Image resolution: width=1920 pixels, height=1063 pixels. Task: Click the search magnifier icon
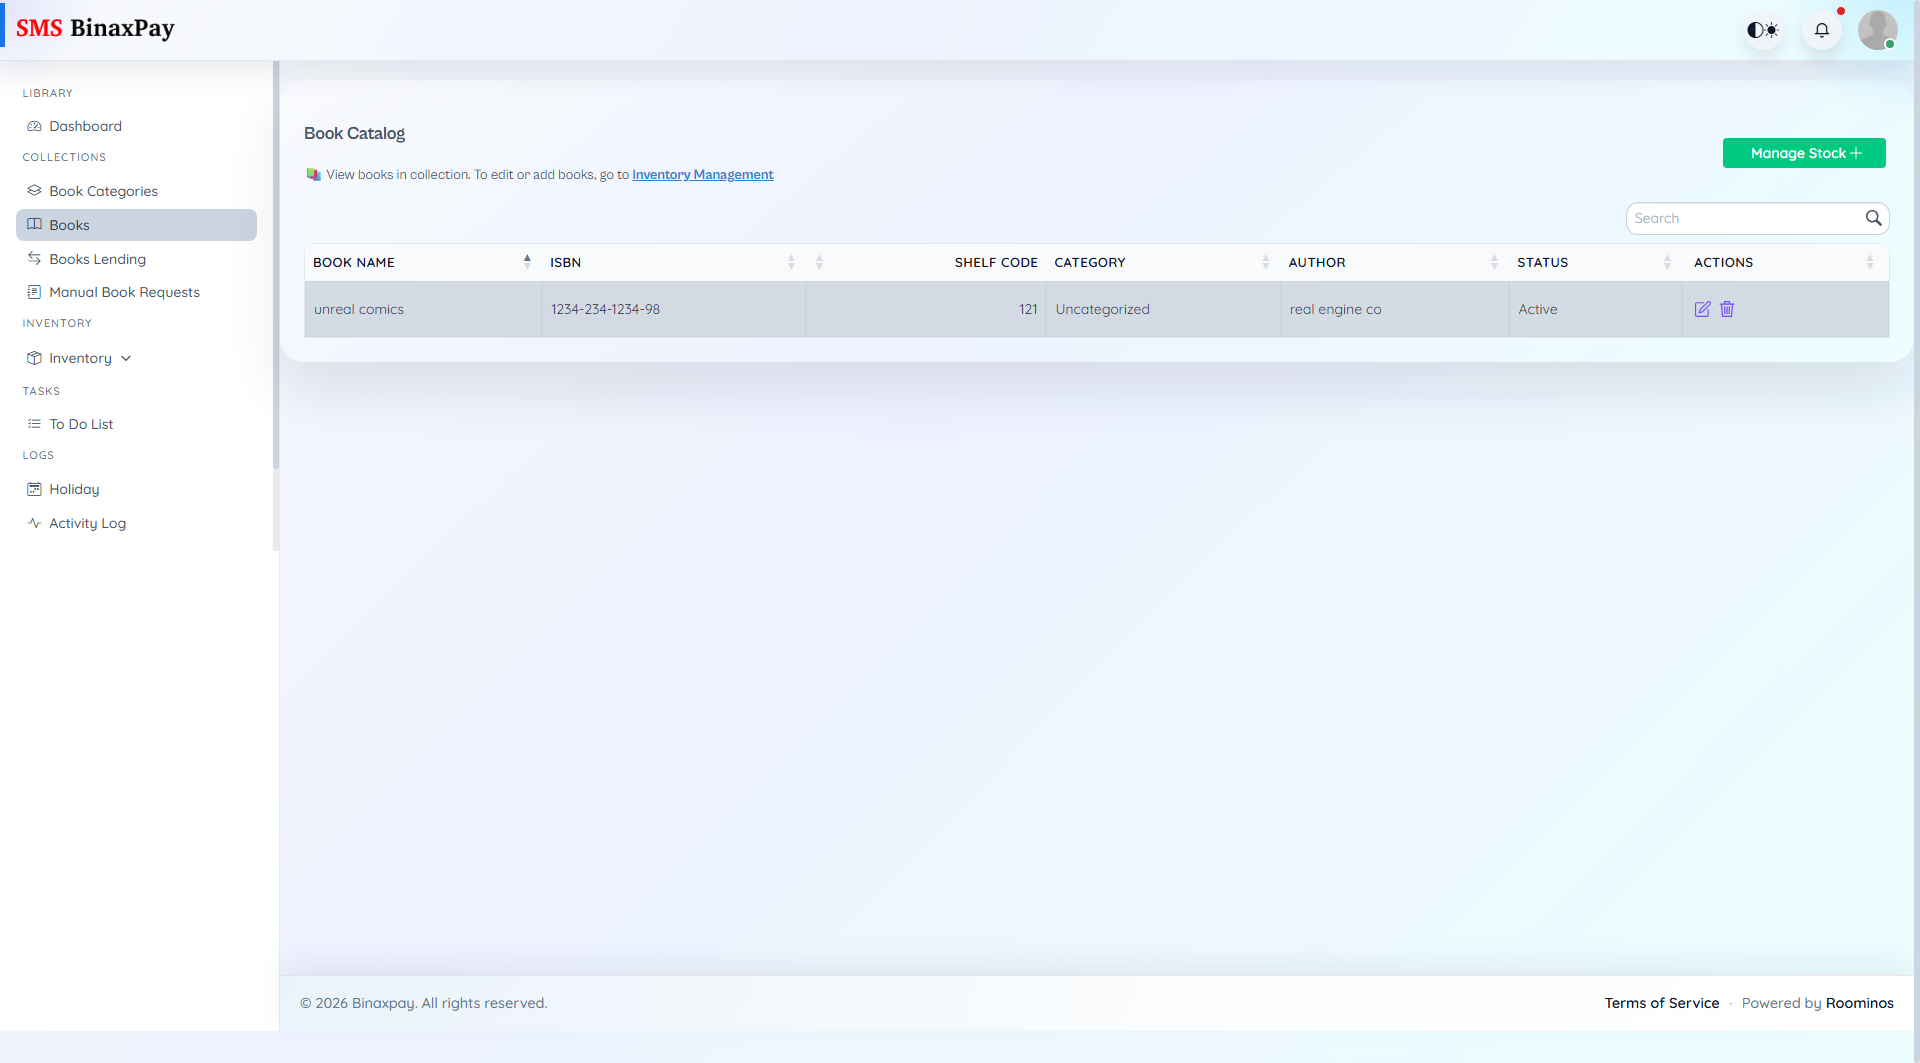pyautogui.click(x=1874, y=218)
